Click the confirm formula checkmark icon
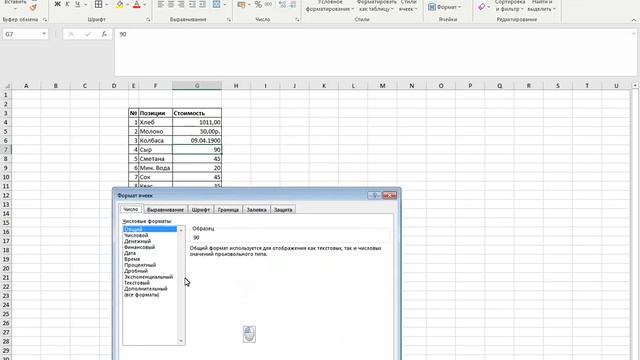This screenshot has width=640, height=360. tap(87, 34)
